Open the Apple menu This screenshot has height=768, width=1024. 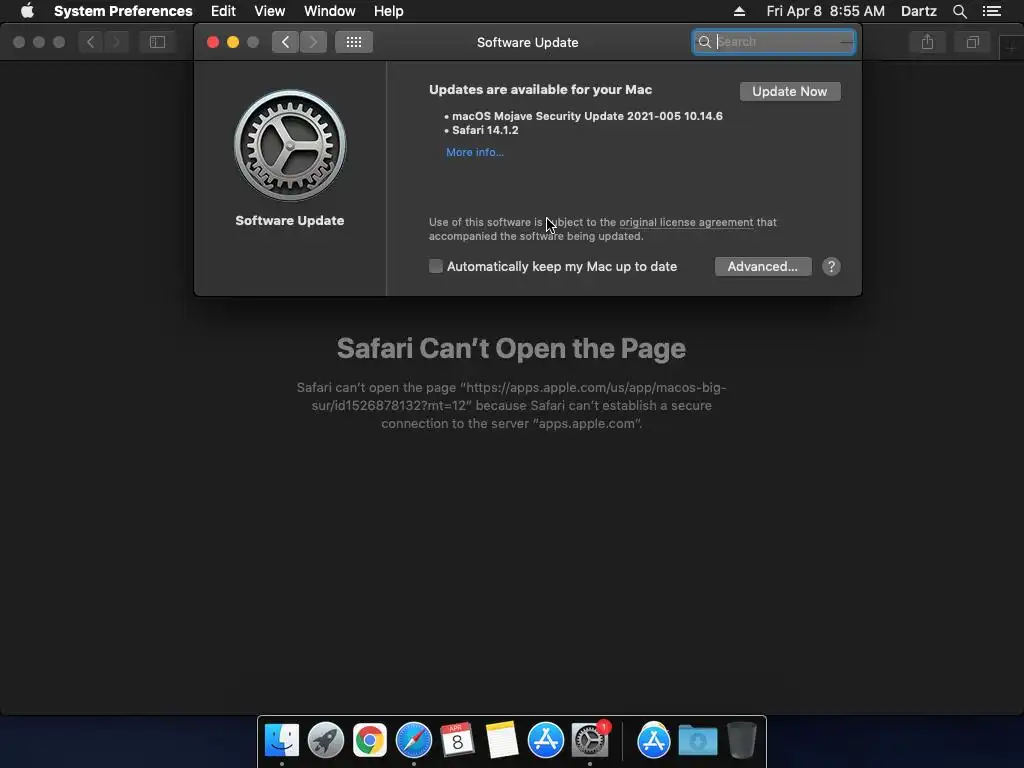pos(27,11)
